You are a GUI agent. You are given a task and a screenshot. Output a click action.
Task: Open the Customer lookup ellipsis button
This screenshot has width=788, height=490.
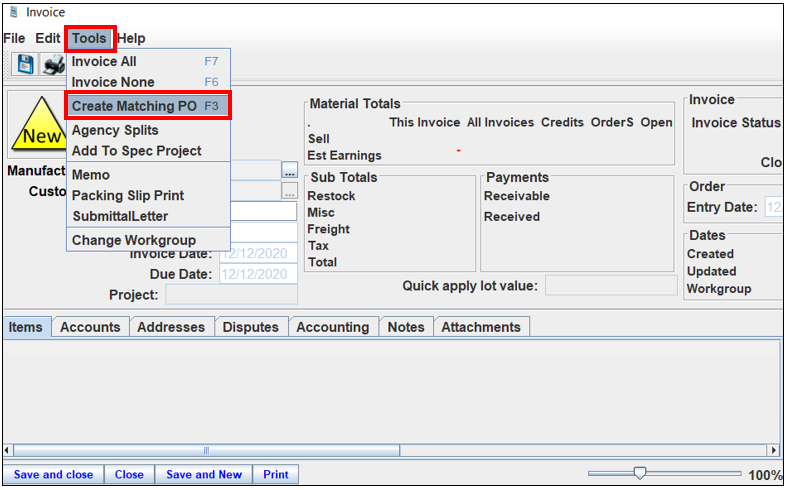pyautogui.click(x=289, y=191)
